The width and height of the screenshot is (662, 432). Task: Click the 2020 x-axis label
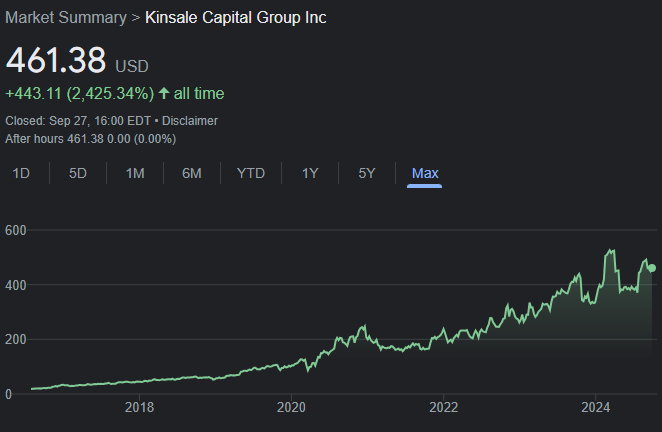291,407
